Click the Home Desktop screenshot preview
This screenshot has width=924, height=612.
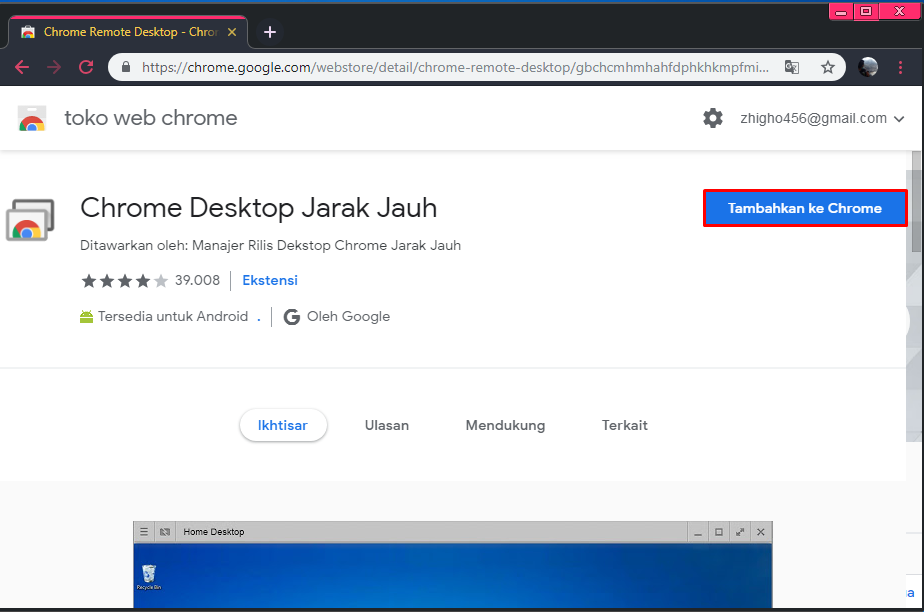453,564
